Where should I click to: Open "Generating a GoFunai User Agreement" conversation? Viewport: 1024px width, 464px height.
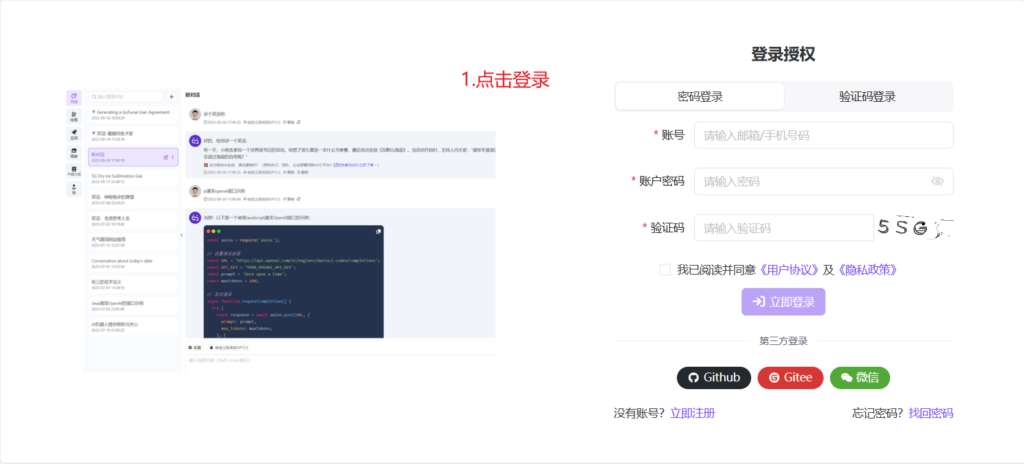click(x=133, y=114)
